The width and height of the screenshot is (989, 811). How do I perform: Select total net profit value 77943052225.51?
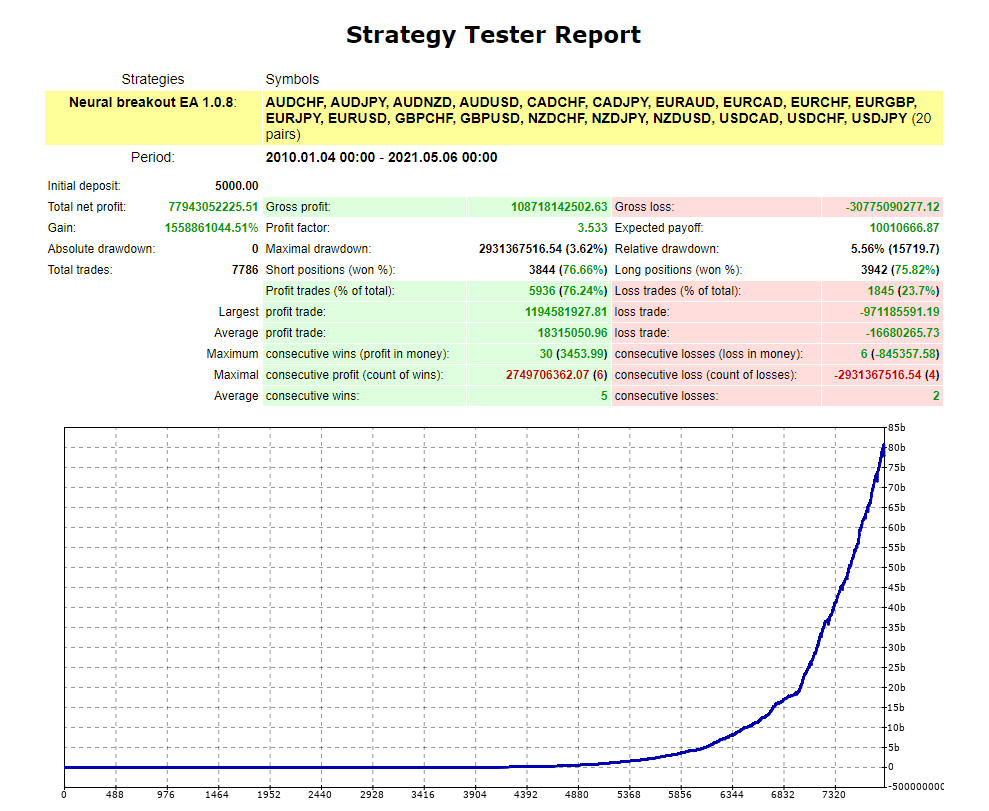tap(213, 207)
